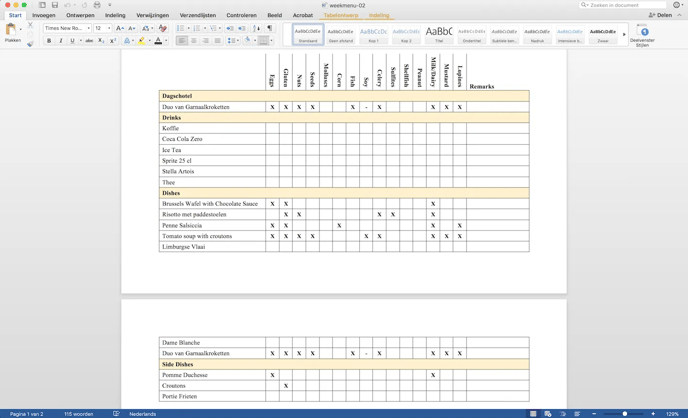The image size is (688, 418).
Task: Expand the styles gallery arrow
Action: (x=624, y=35)
